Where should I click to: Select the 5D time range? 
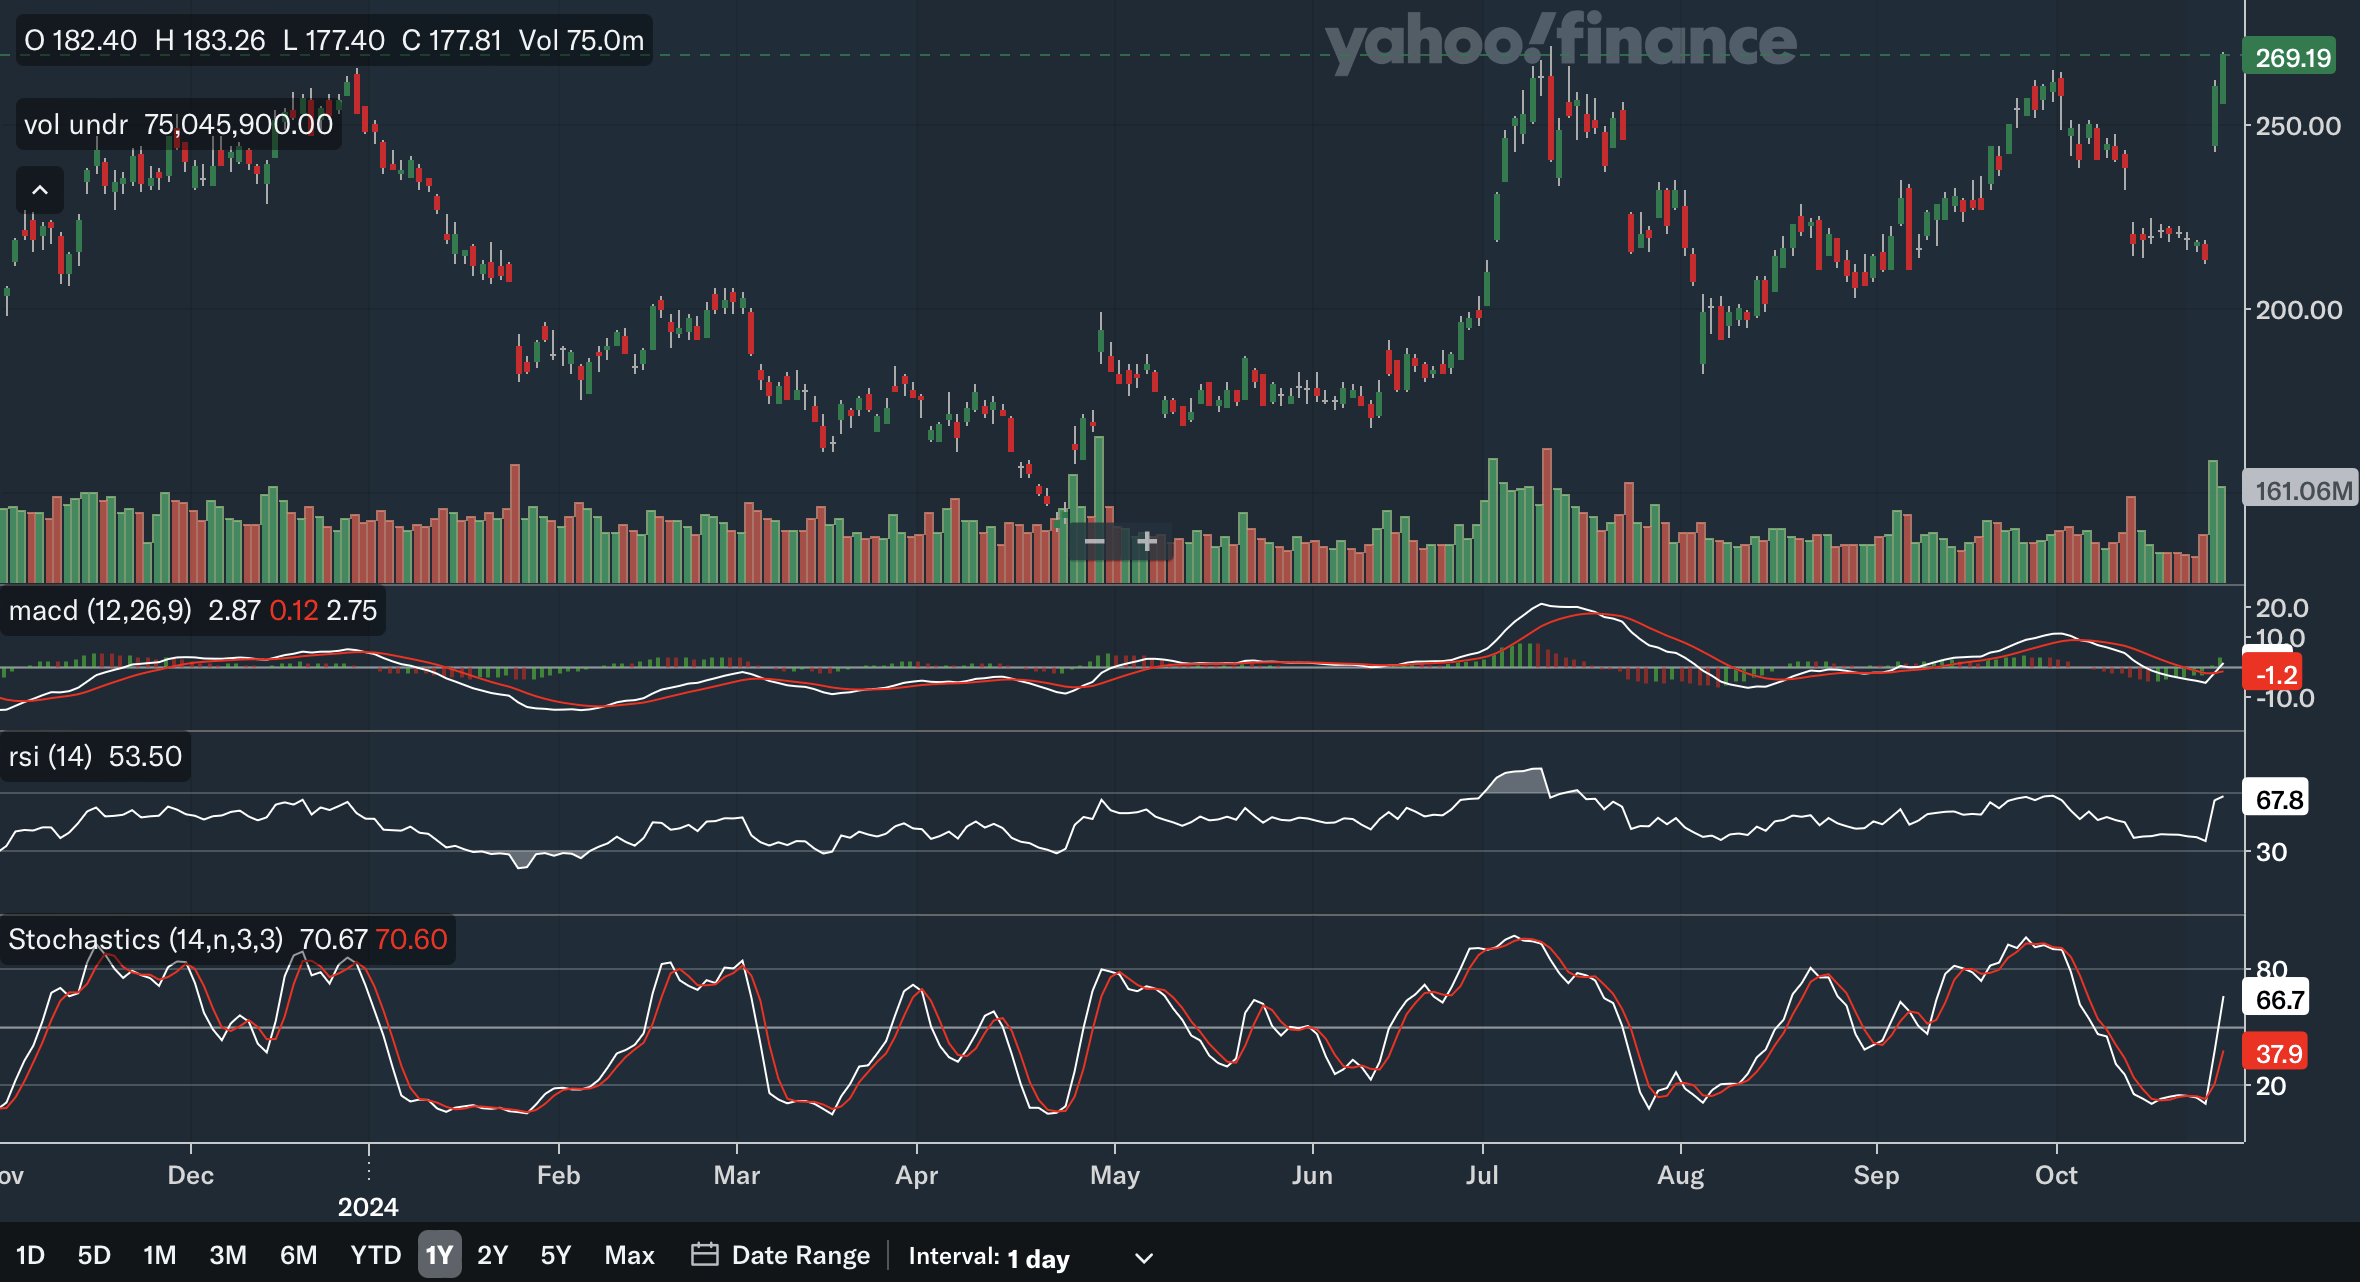94,1255
